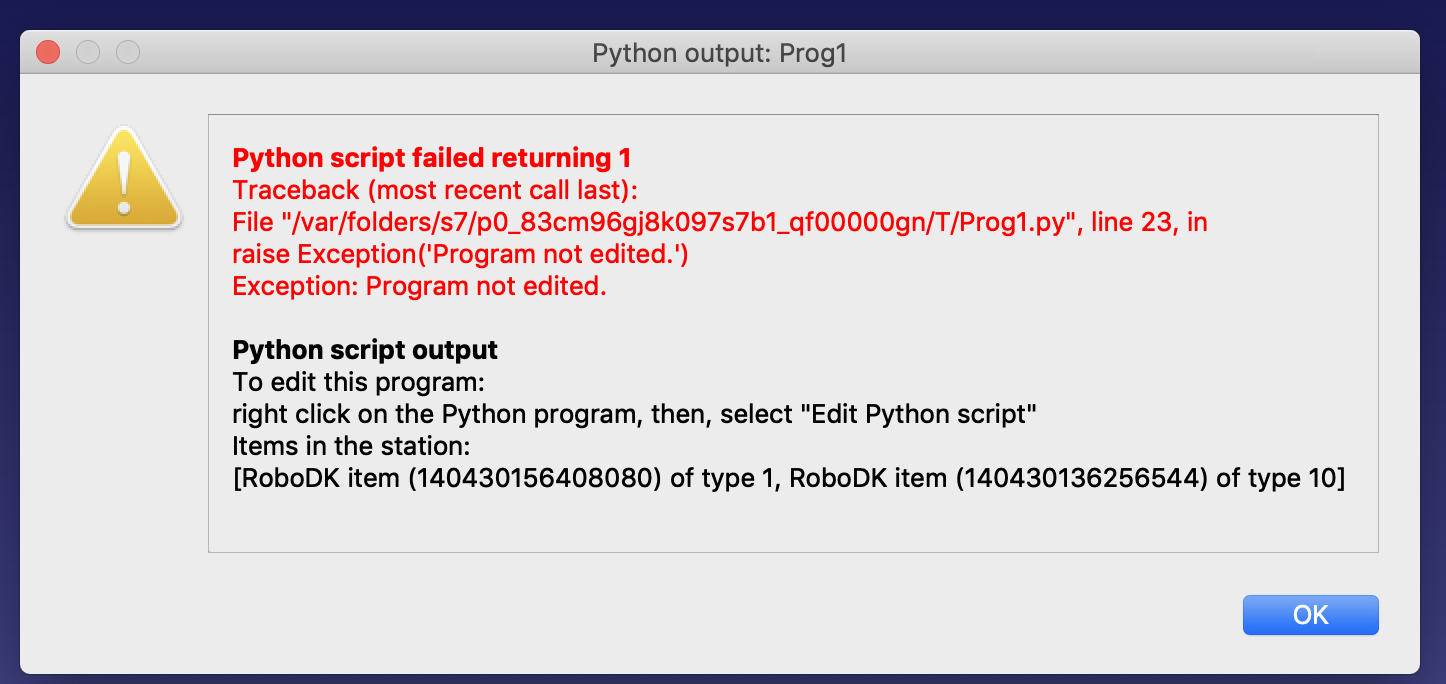Click the "To edit this program:" line

click(358, 382)
